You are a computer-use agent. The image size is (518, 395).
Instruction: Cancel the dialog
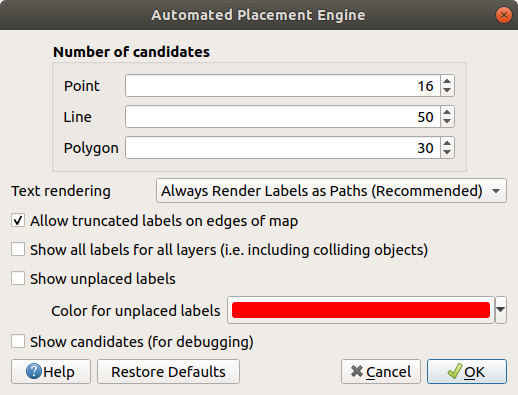381,371
